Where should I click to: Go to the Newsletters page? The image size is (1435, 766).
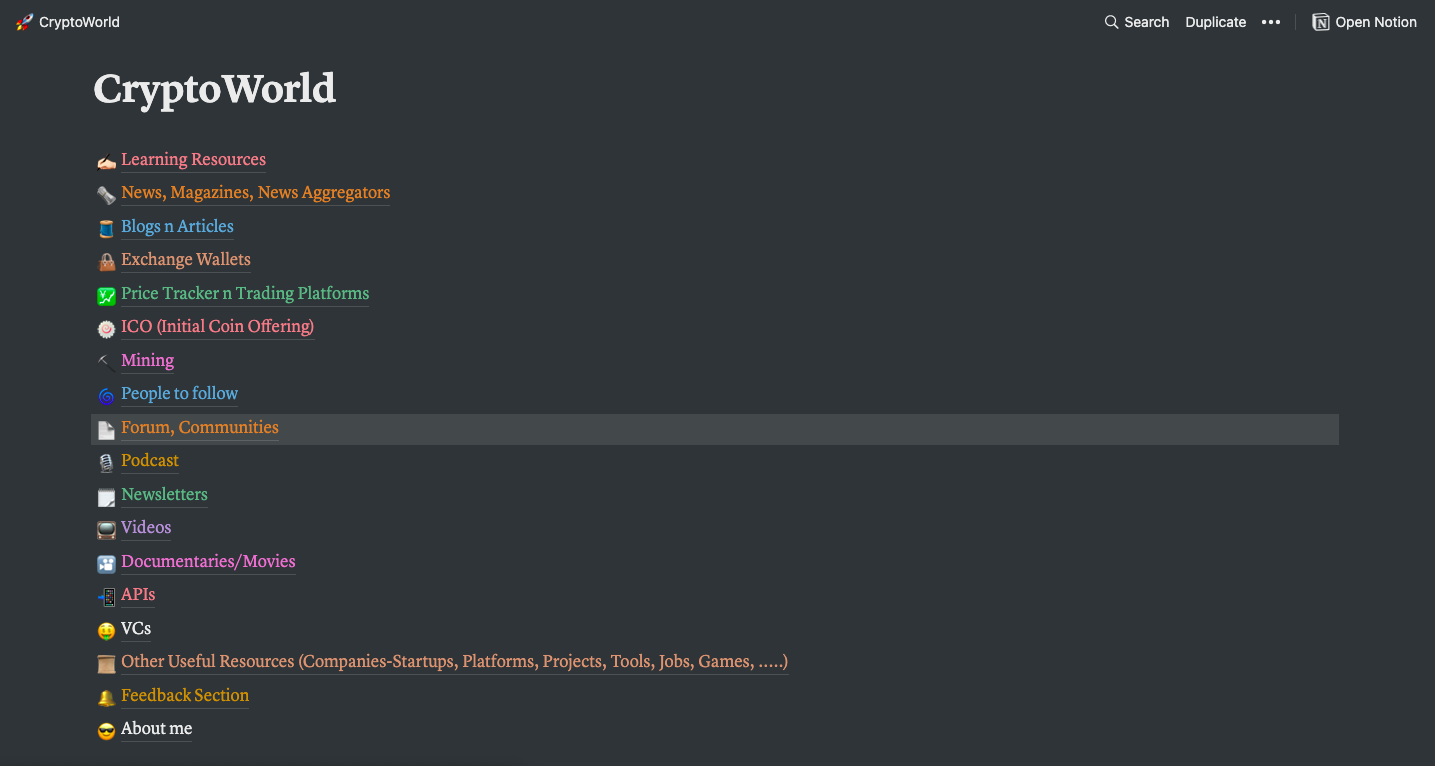coord(164,495)
